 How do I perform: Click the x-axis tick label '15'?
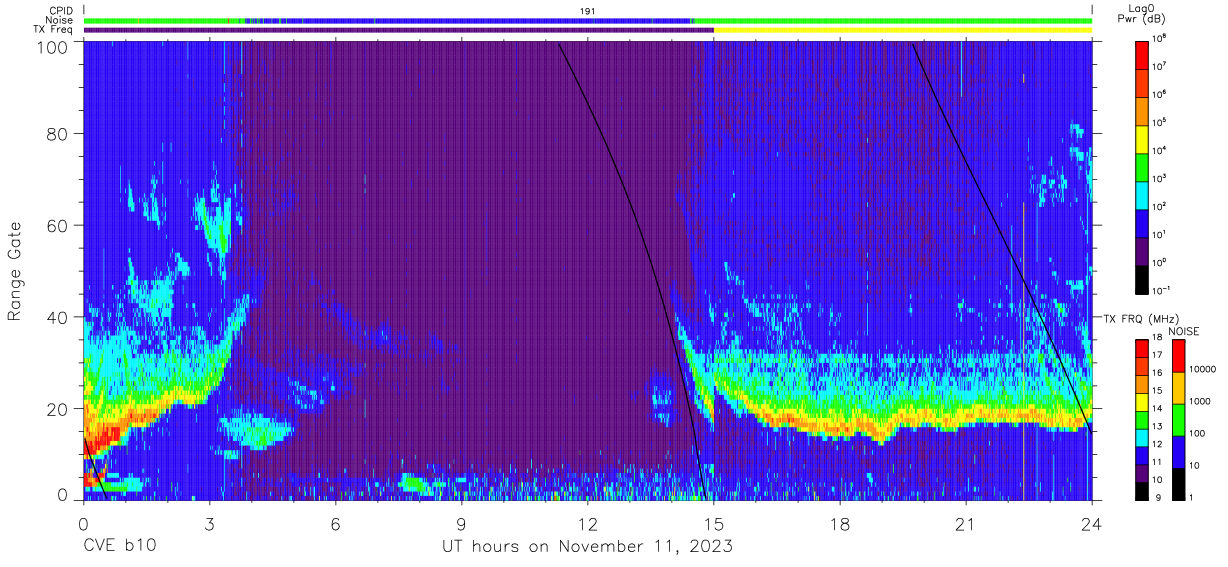(x=714, y=522)
